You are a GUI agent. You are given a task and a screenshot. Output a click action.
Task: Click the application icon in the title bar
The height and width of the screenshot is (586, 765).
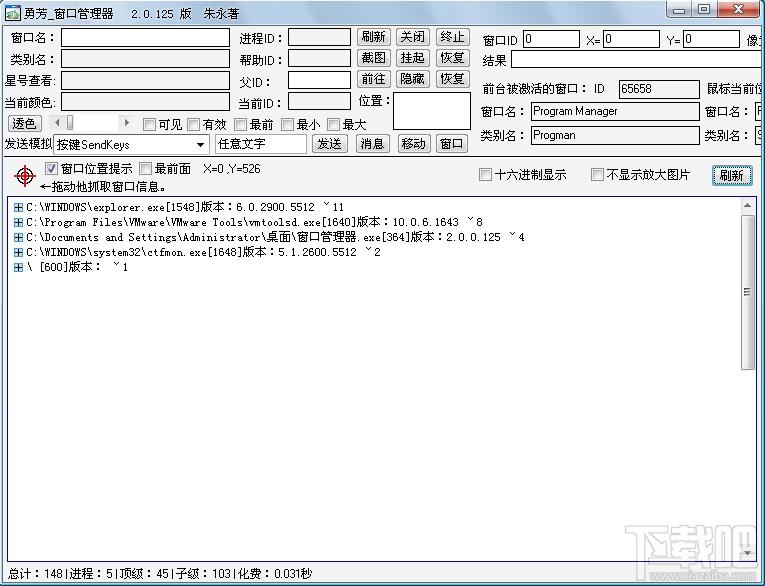click(x=13, y=13)
